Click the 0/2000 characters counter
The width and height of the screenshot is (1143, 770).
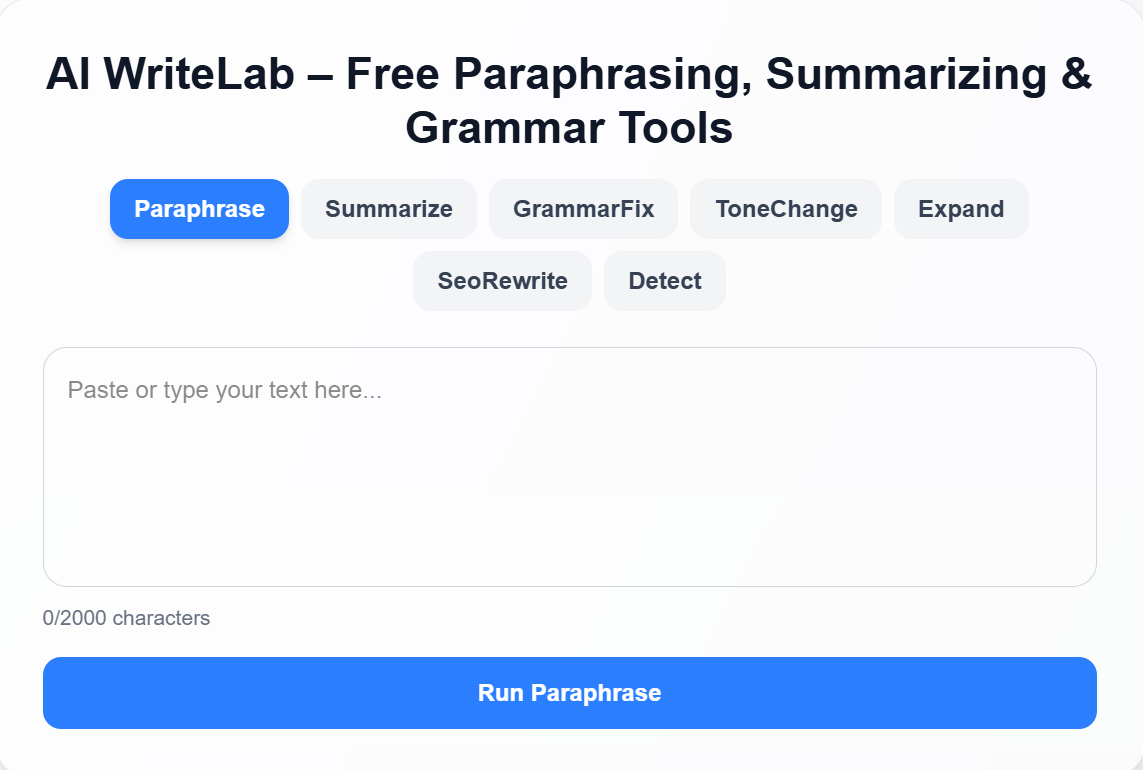(x=126, y=618)
